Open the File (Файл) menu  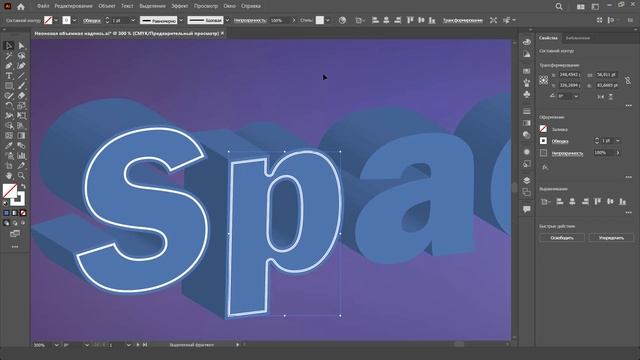pos(43,6)
